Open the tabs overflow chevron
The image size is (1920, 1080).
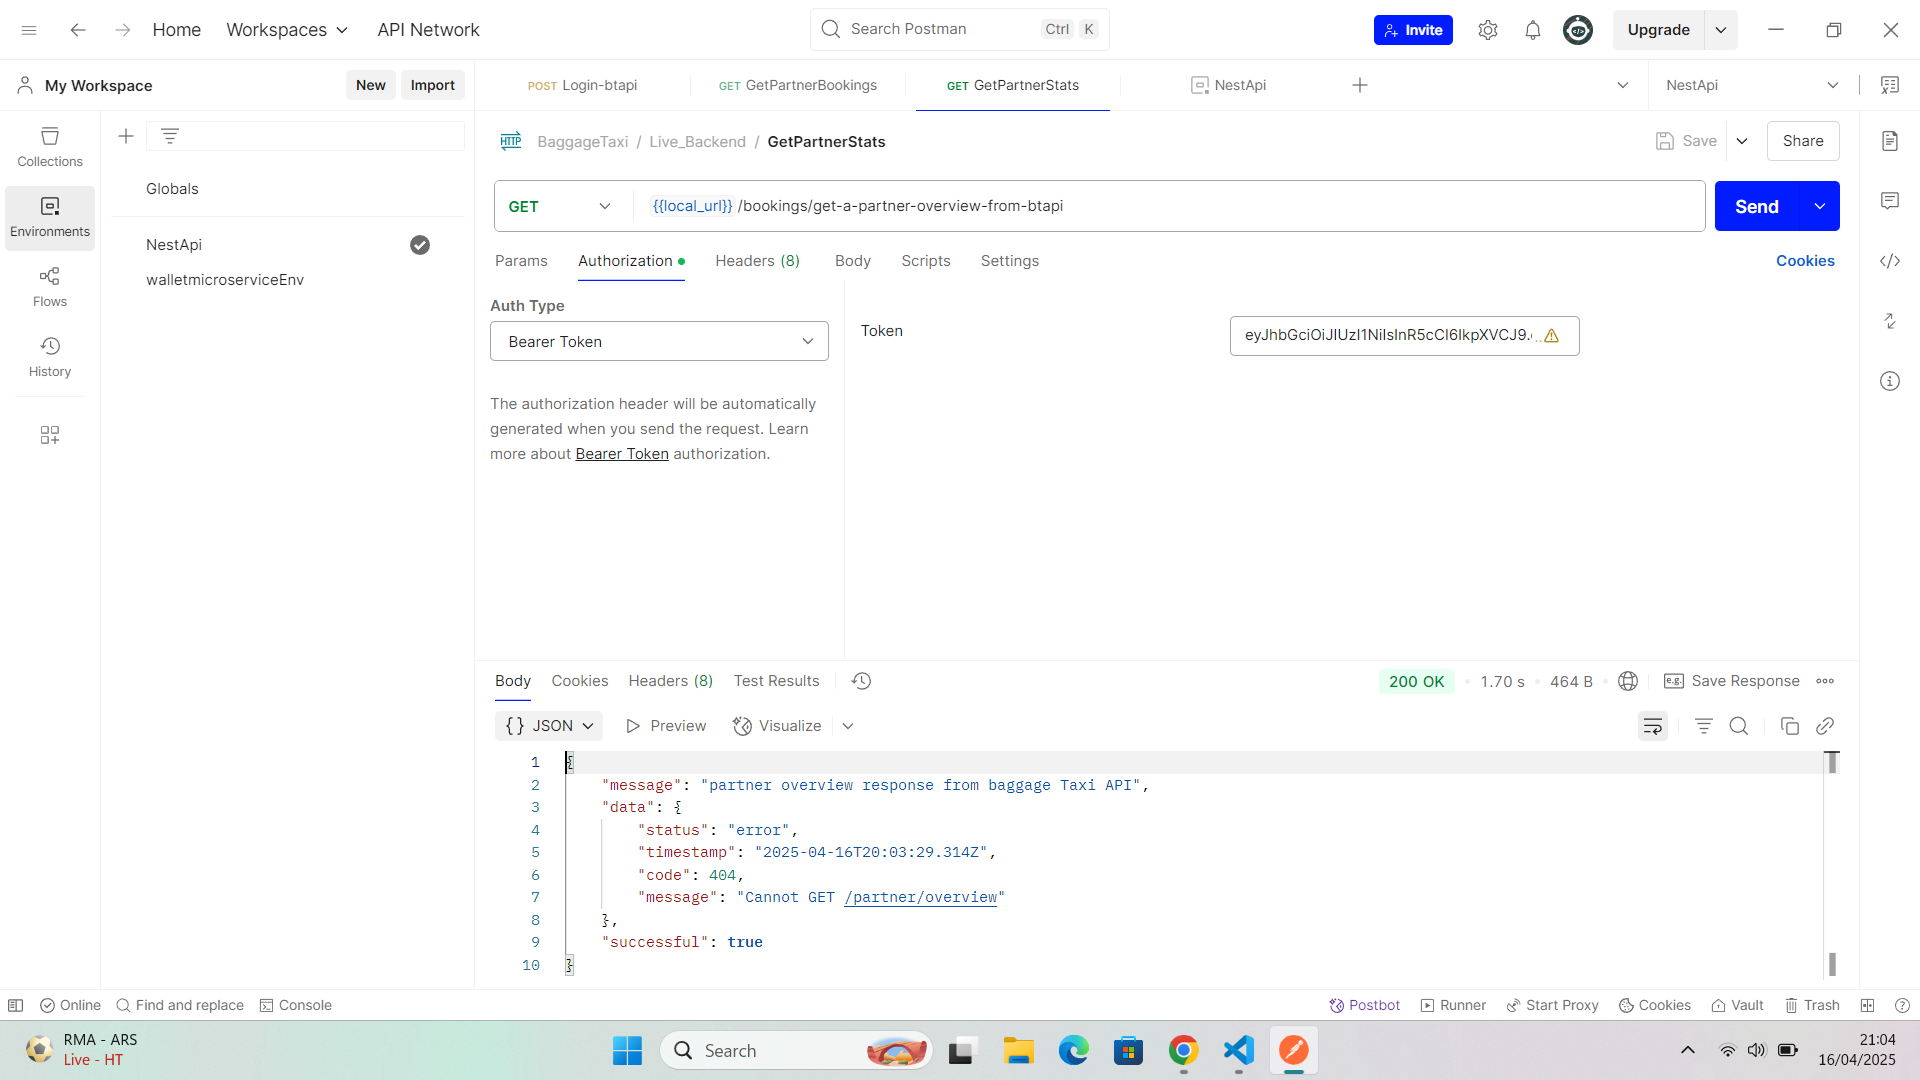pyautogui.click(x=1623, y=85)
